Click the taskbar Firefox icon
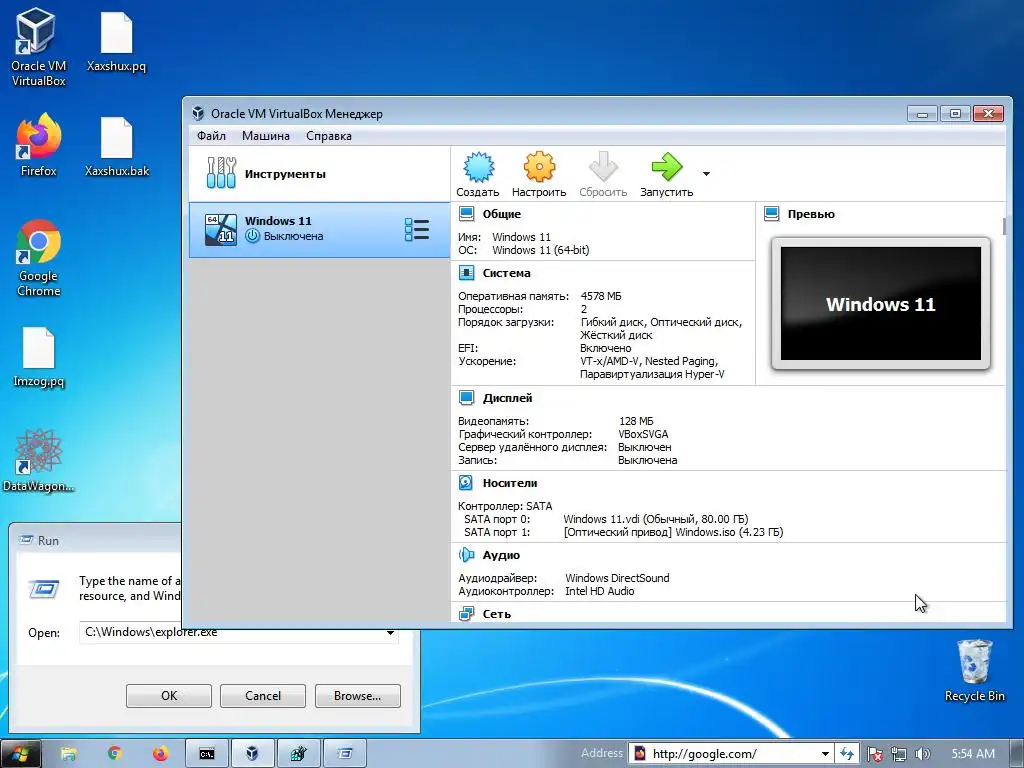This screenshot has width=1024, height=768. point(160,754)
